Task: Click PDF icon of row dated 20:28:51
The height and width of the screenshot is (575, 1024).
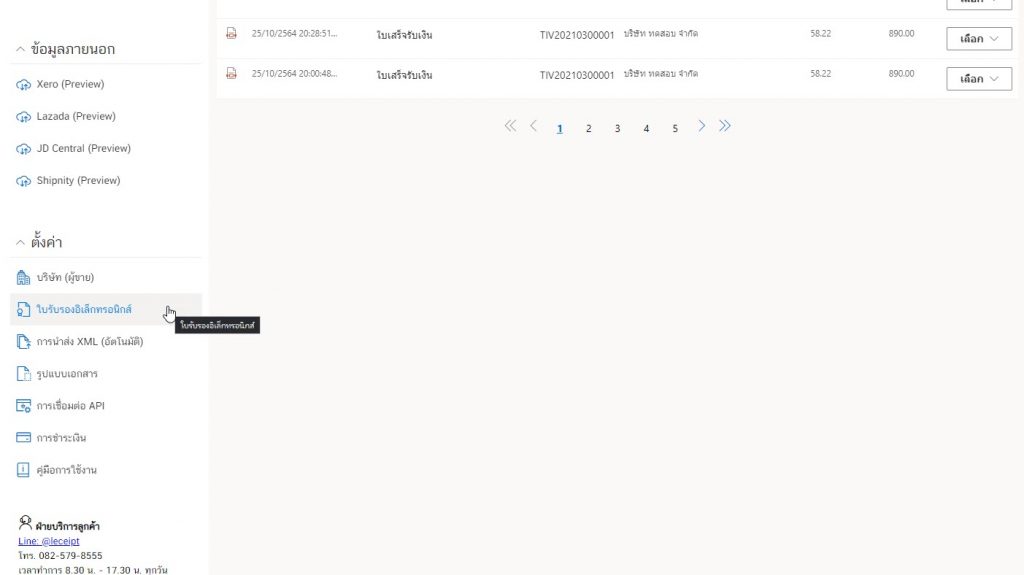Action: 231,33
